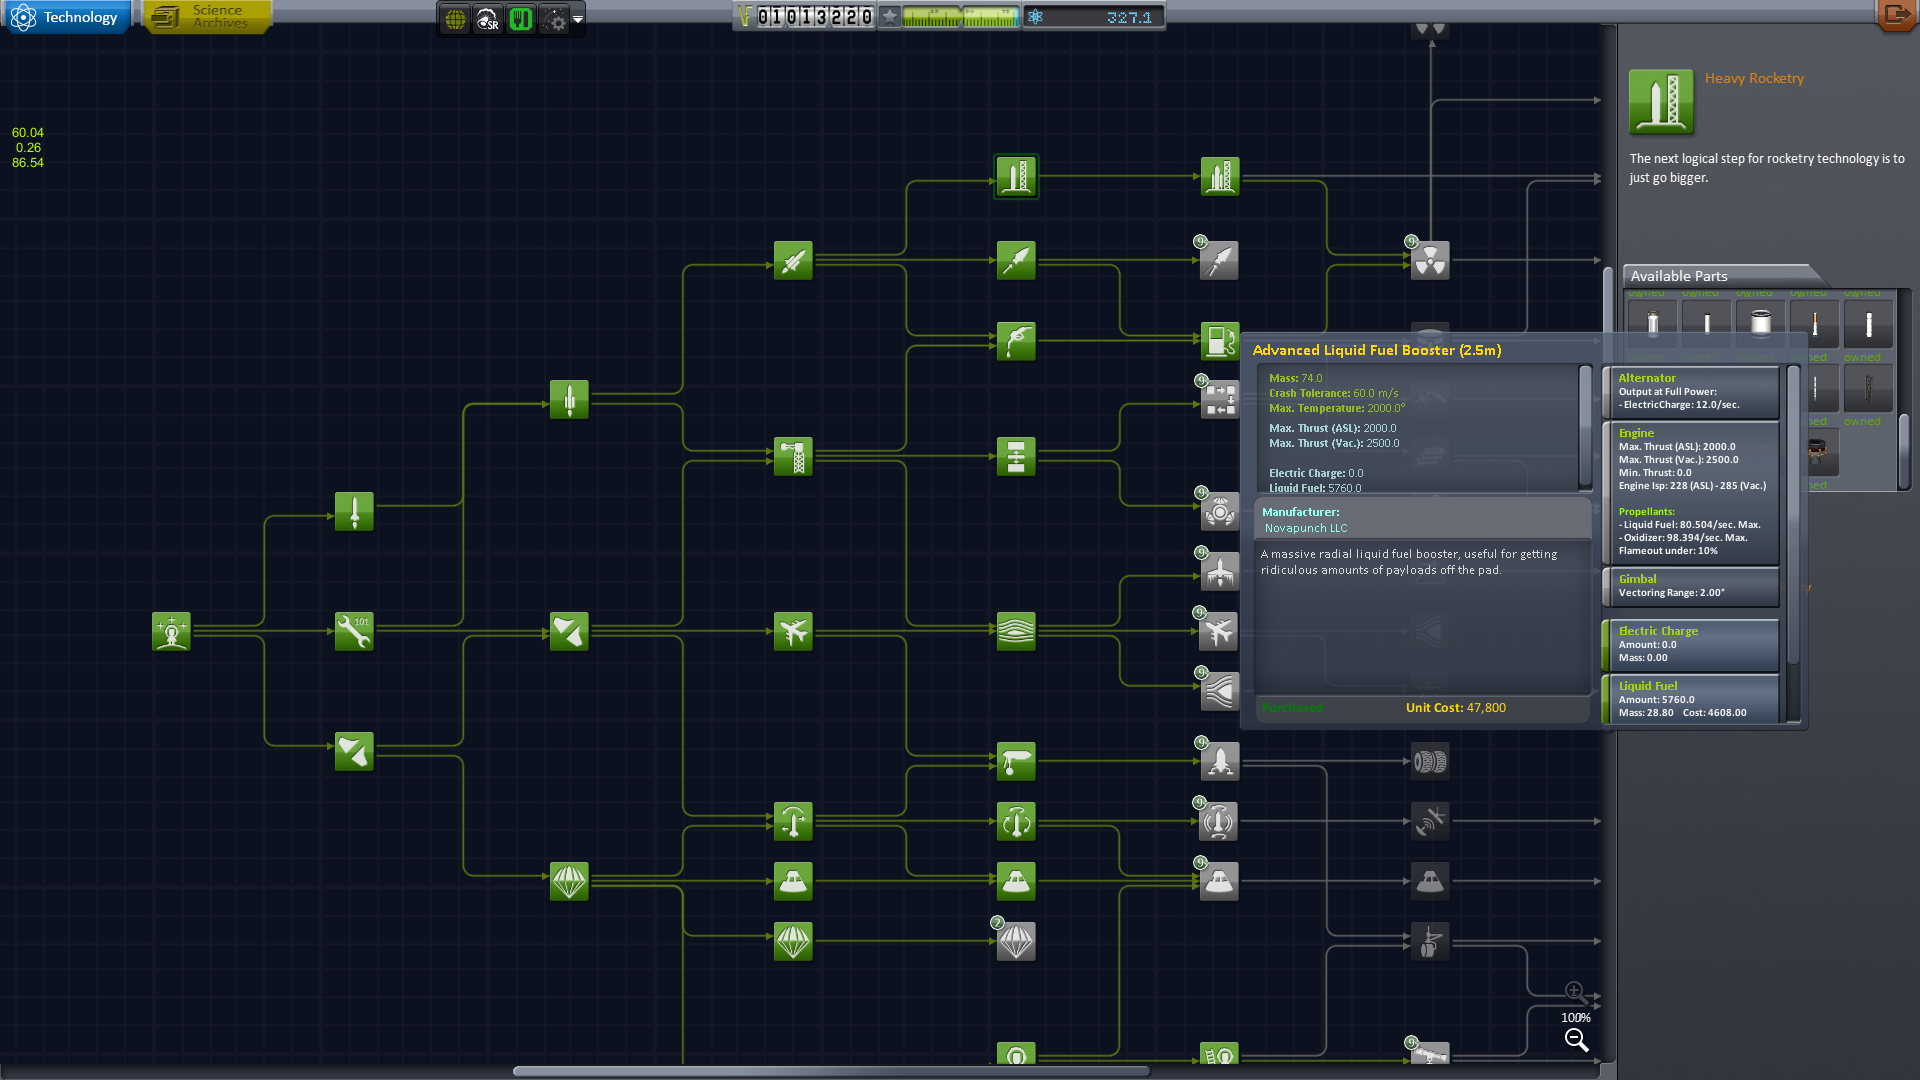Switch to the Science Archives tab
1920x1080 pixels.
pyautogui.click(x=207, y=17)
